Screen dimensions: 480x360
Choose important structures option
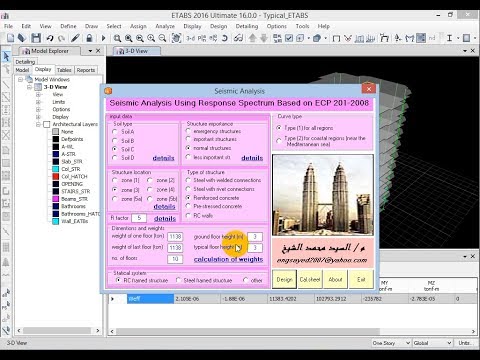click(x=188, y=139)
